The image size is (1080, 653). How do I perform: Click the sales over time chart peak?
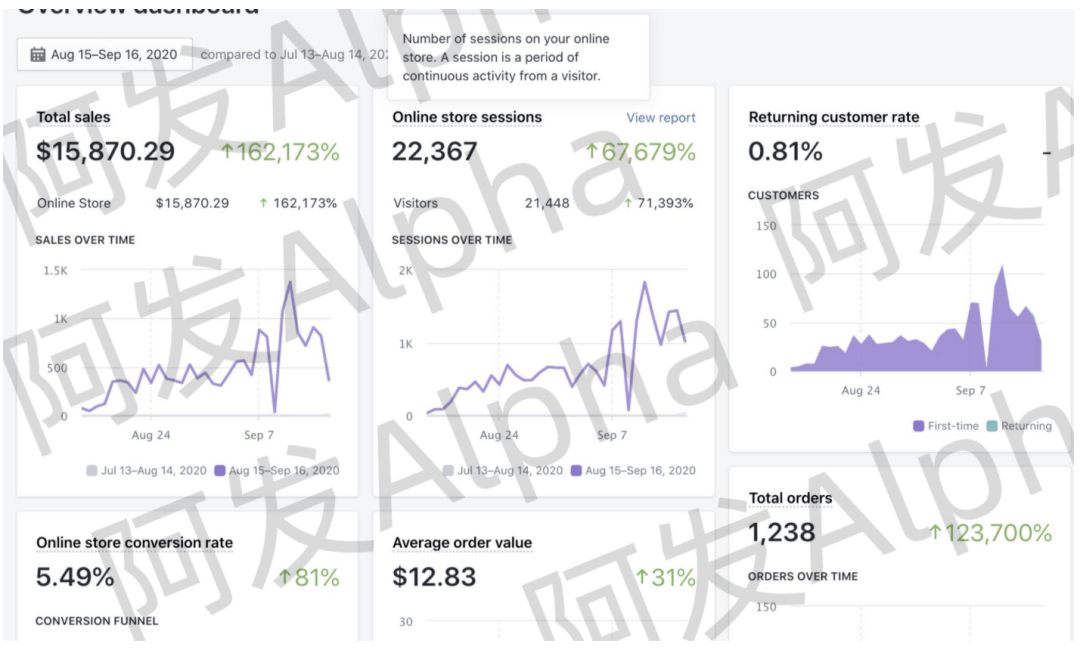290,282
